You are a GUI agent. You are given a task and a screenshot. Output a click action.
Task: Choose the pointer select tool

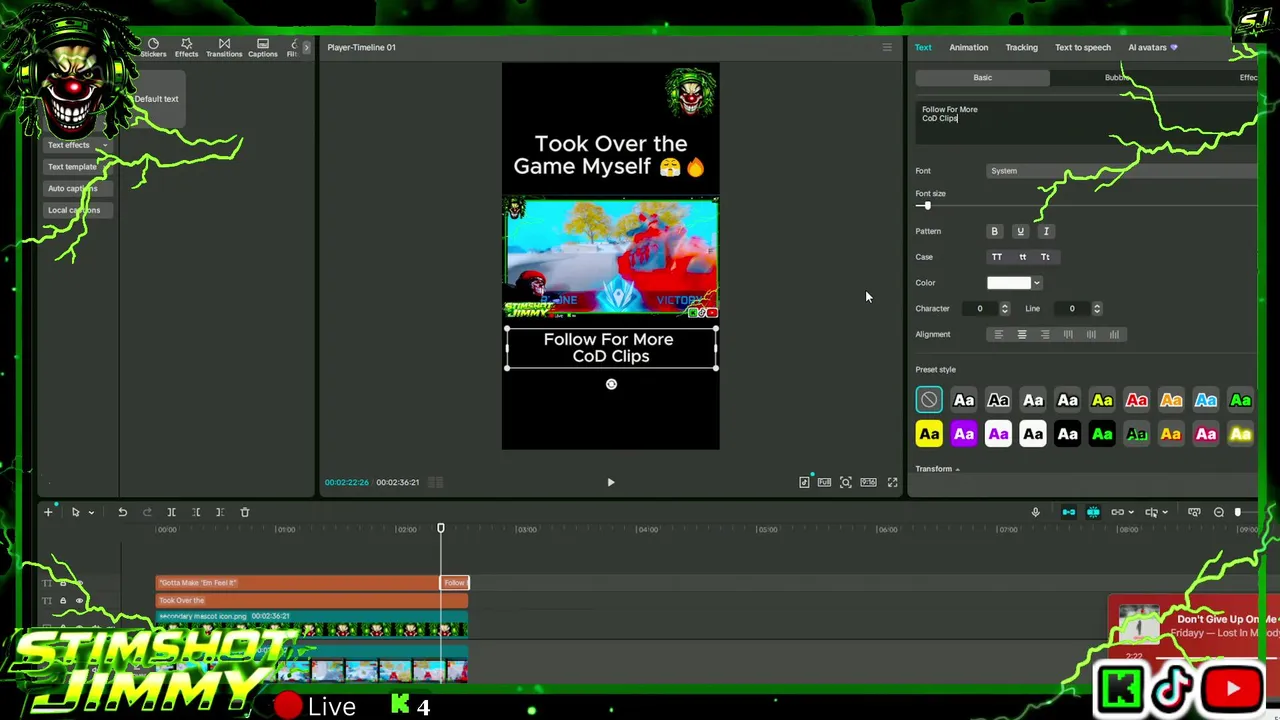[x=75, y=512]
